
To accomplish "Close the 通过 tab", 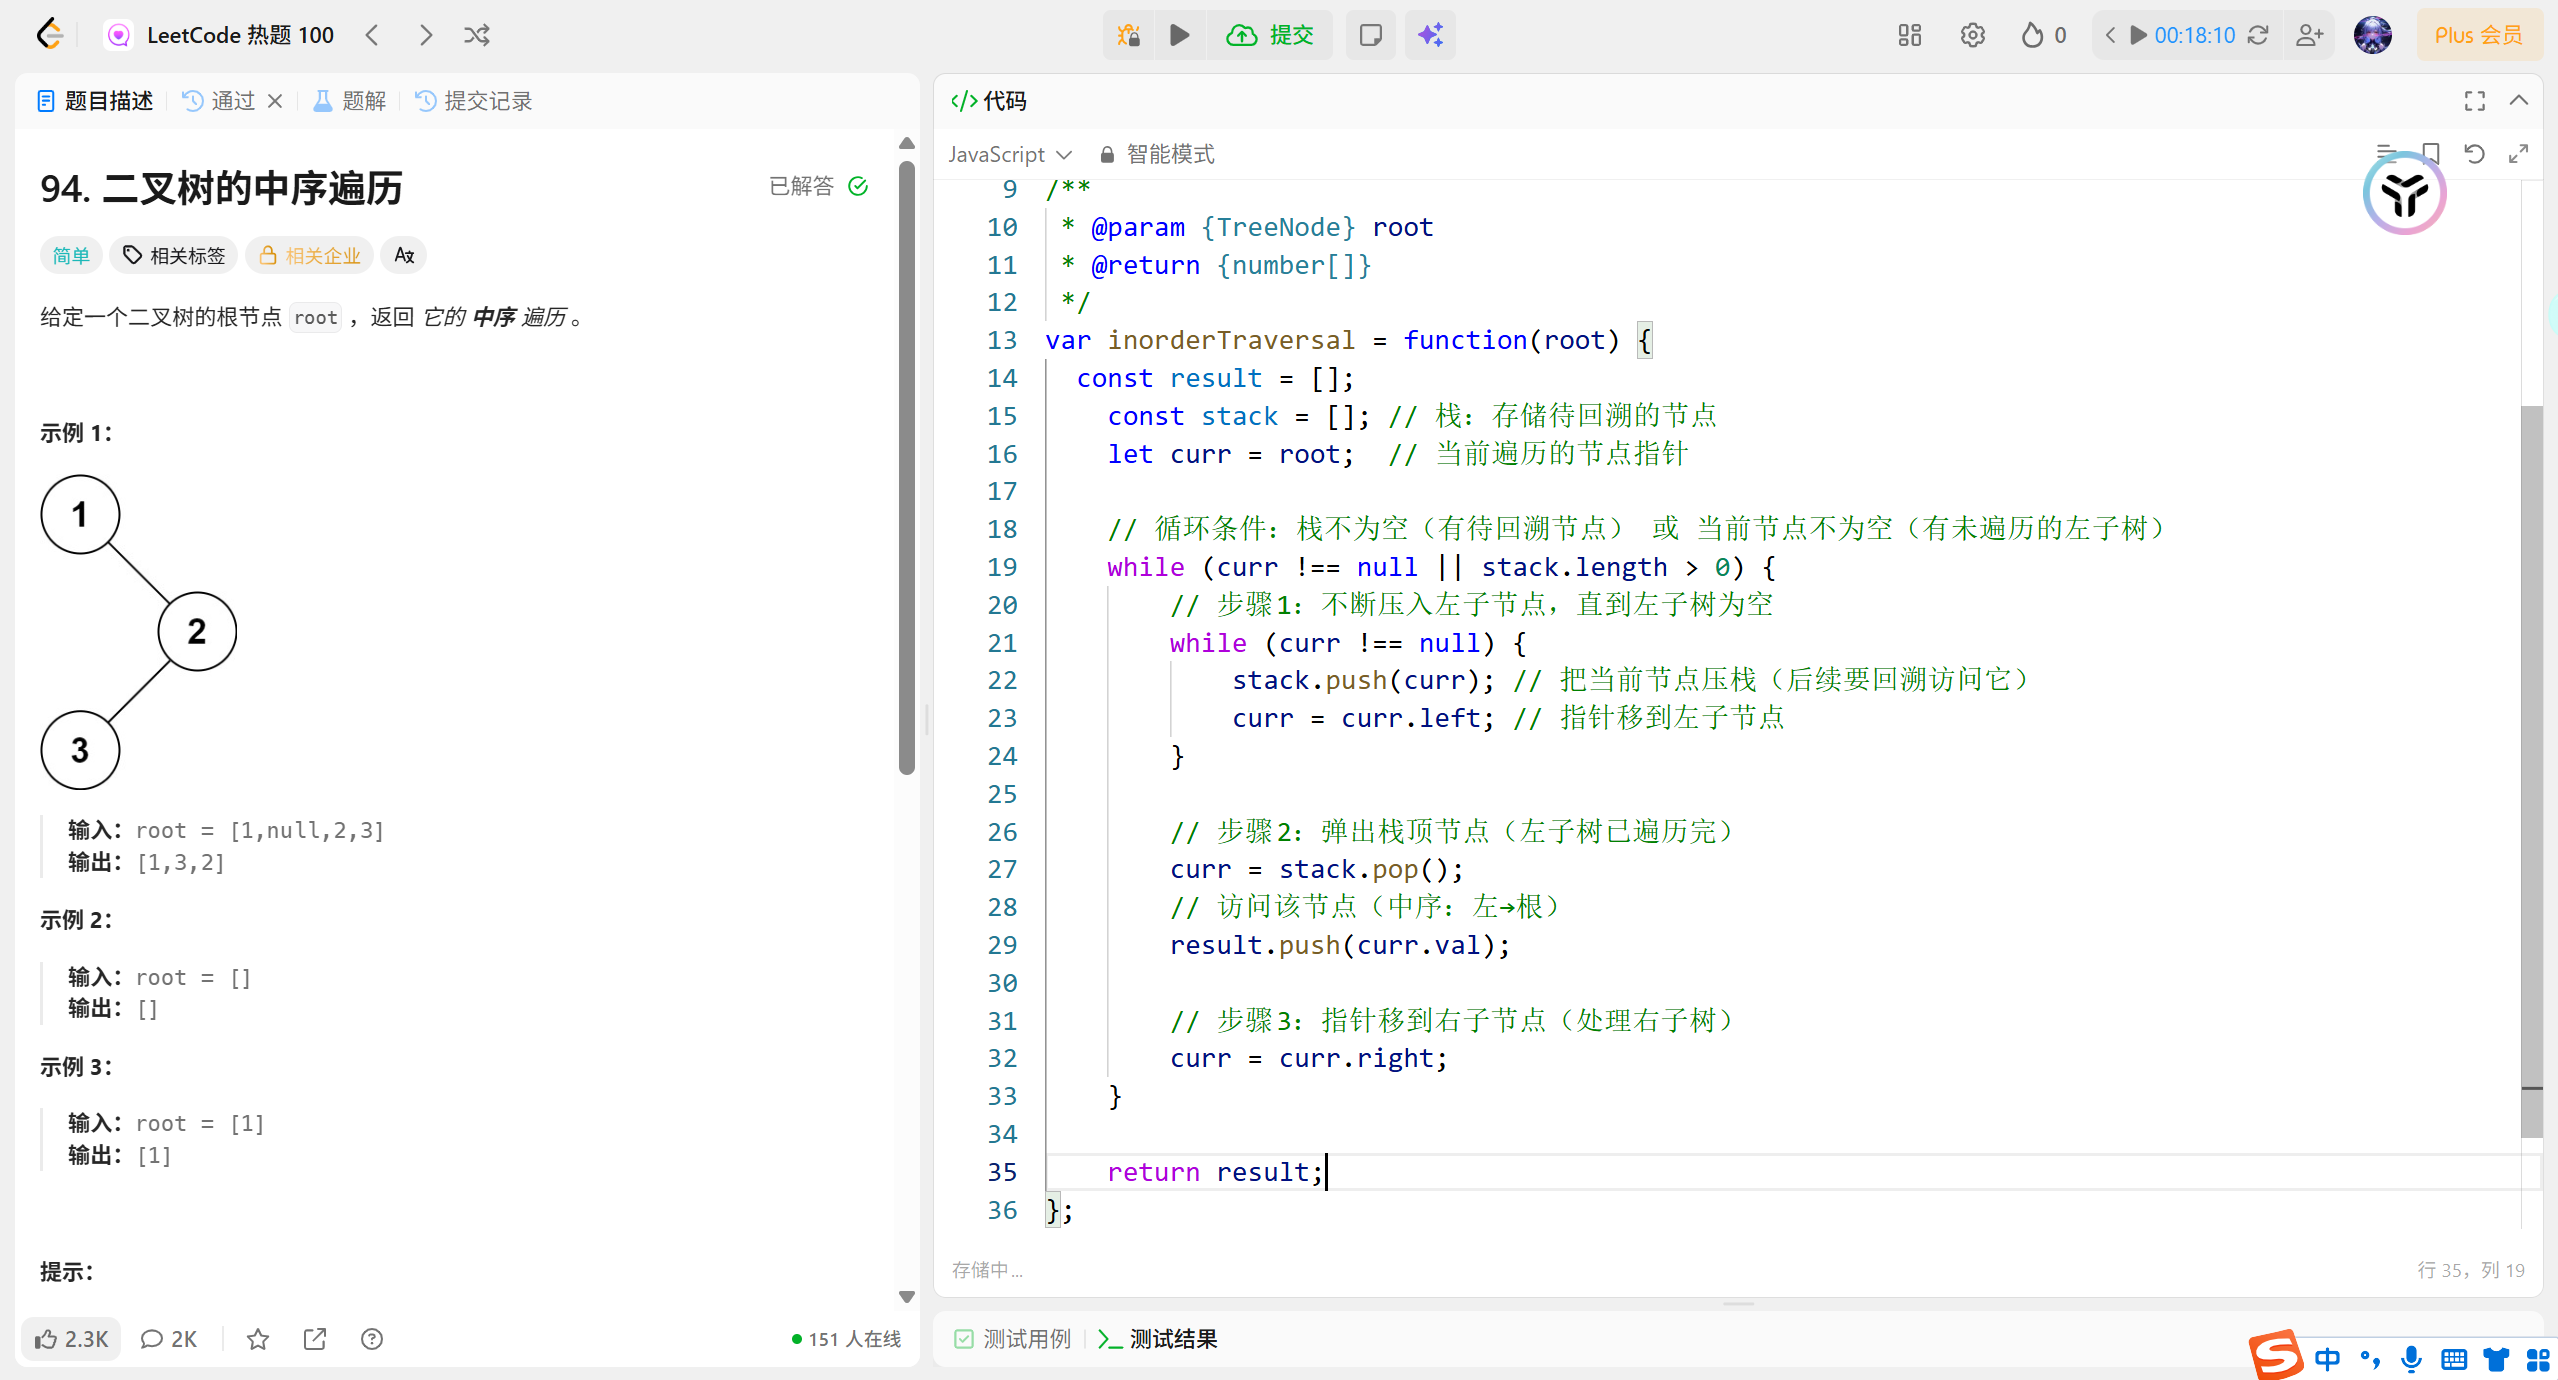I will 275,101.
